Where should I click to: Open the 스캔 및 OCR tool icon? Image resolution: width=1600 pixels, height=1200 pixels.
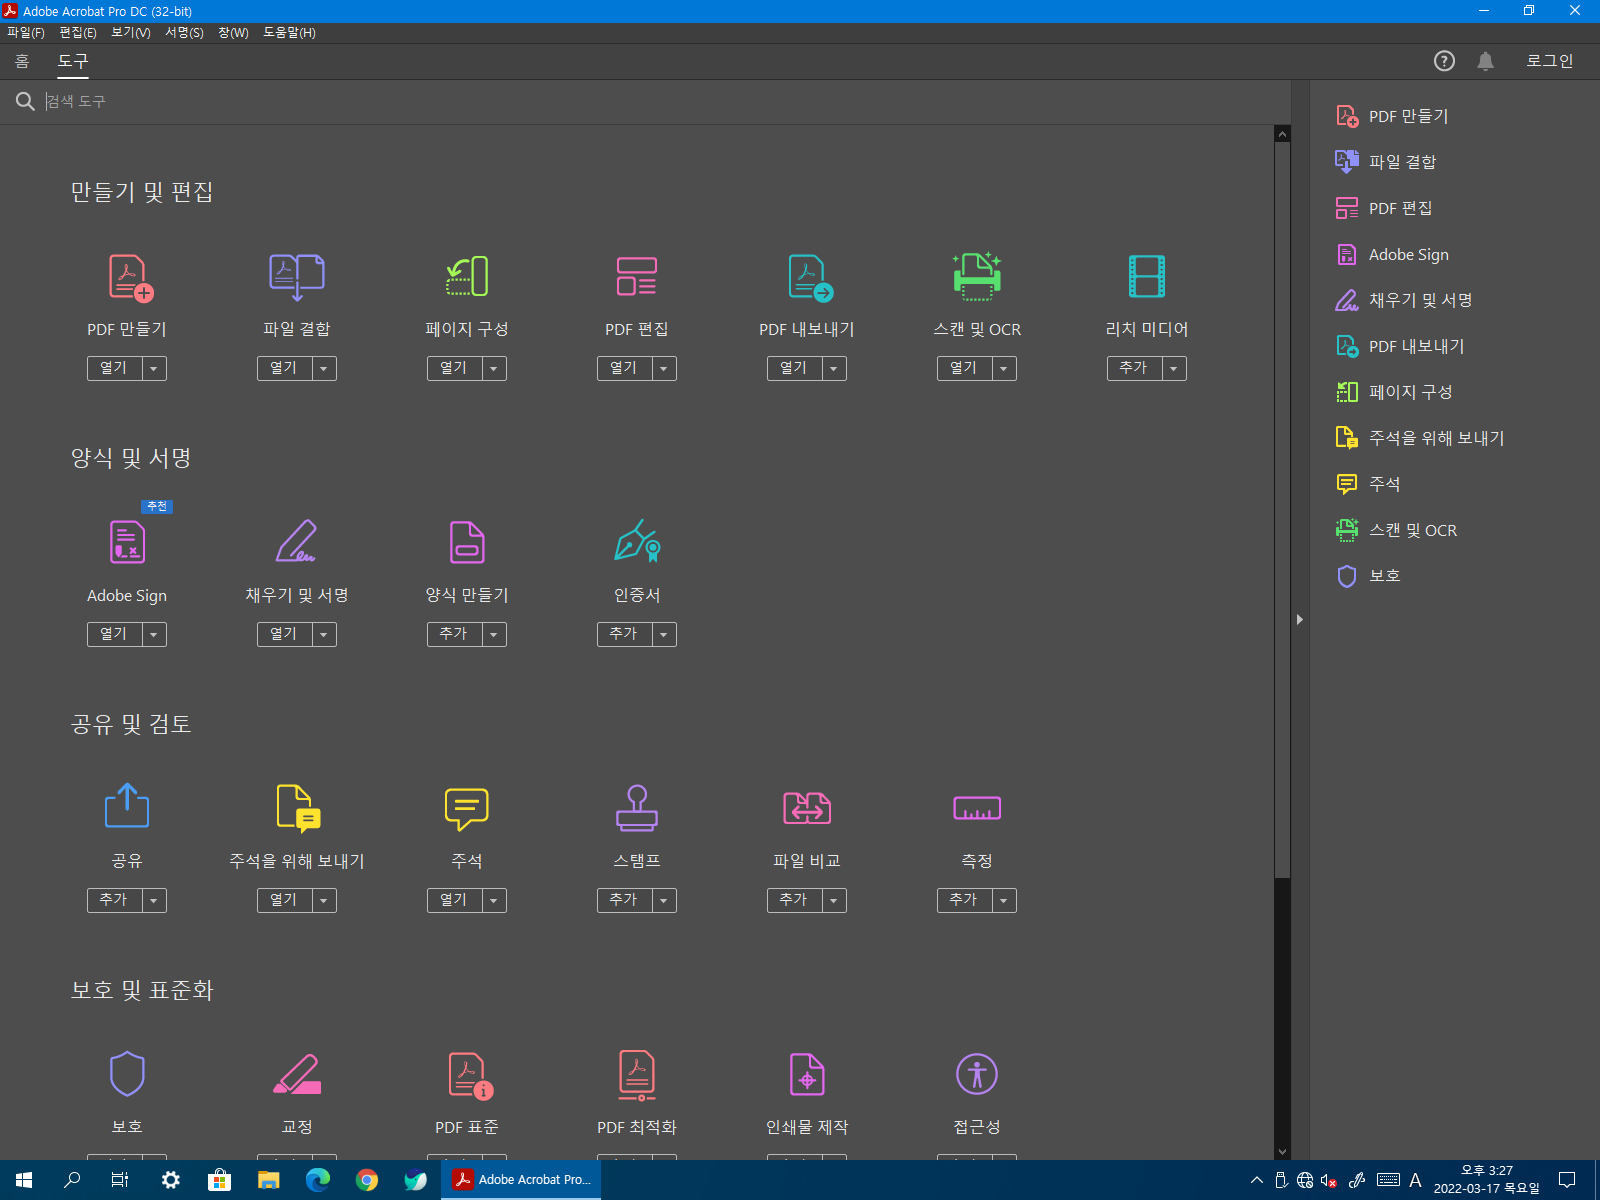977,277
